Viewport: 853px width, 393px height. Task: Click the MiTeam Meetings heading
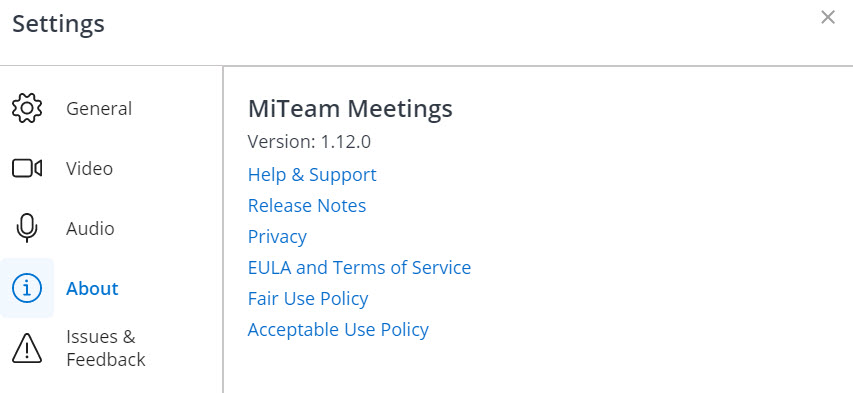click(350, 109)
